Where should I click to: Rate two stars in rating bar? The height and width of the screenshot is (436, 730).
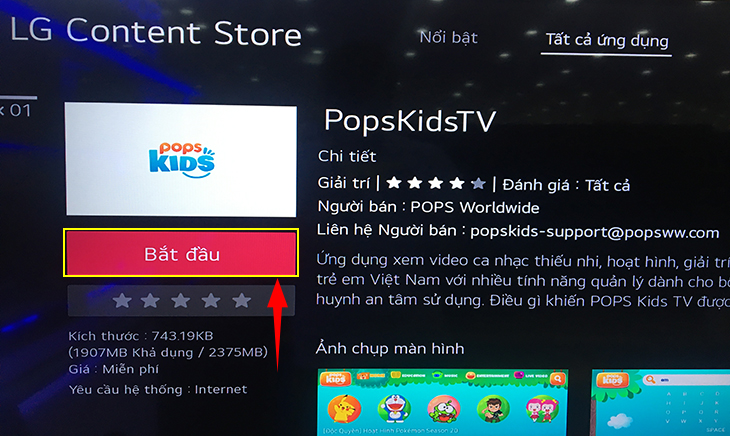pyautogui.click(x=150, y=301)
